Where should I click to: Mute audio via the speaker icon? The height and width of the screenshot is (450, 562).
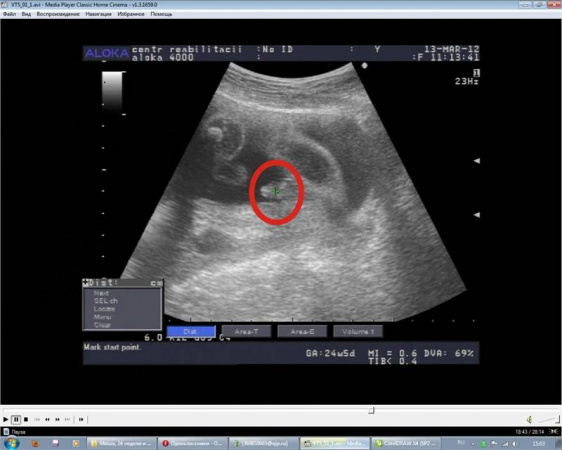[529, 419]
